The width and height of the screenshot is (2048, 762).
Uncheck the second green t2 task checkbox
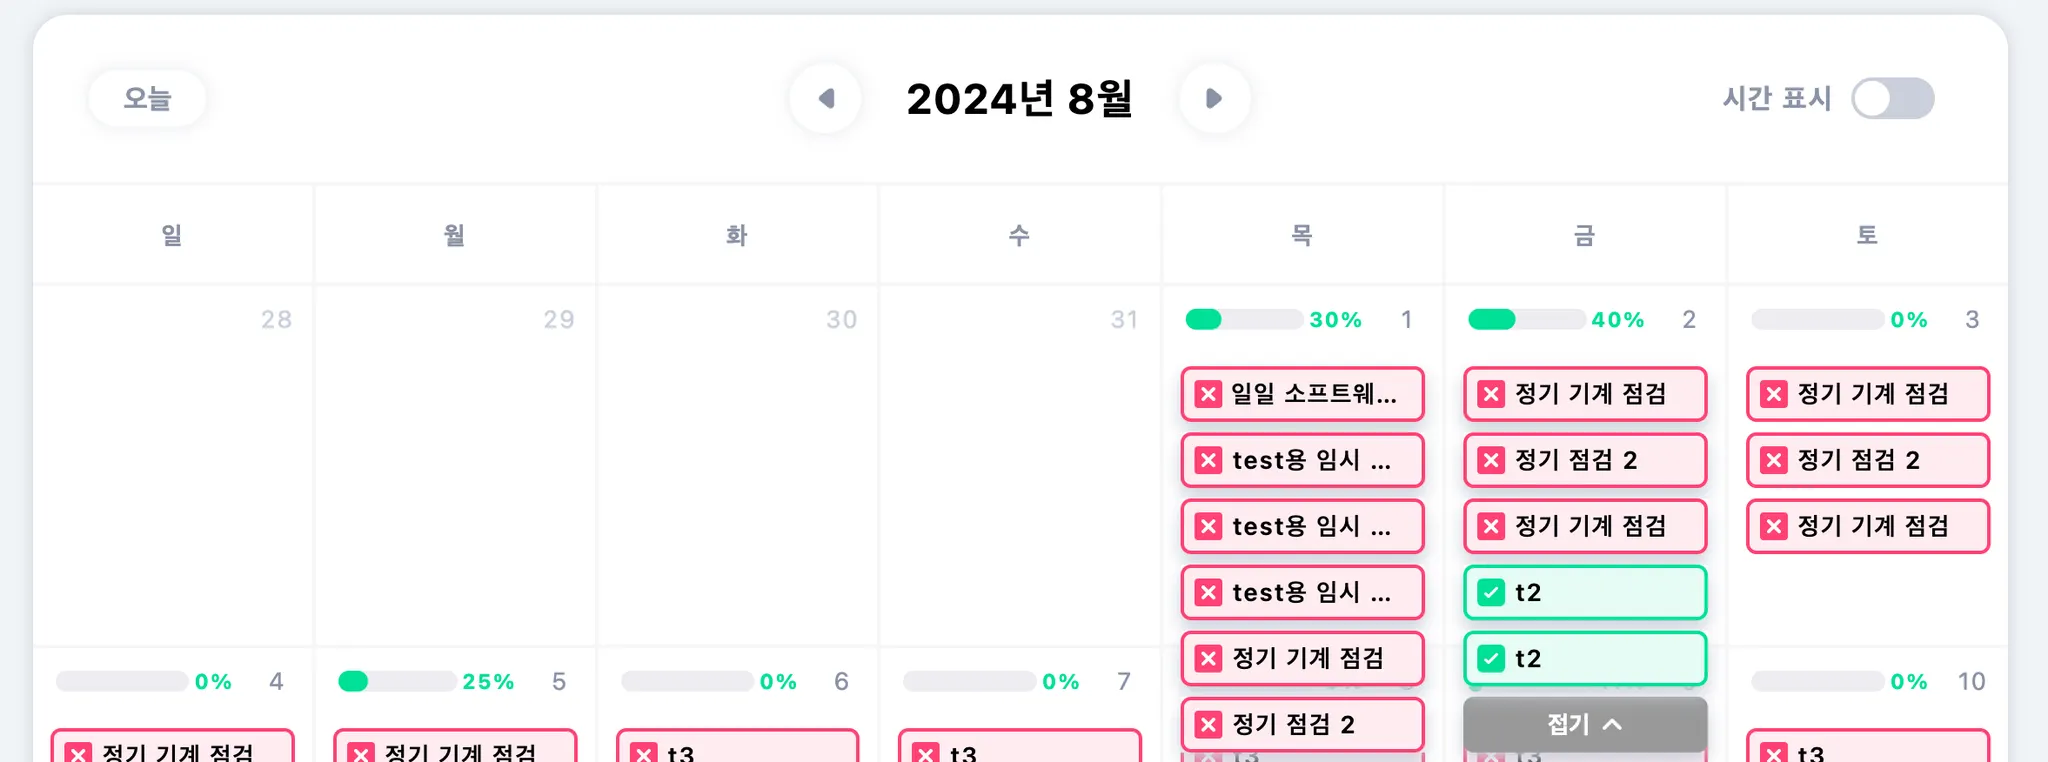pos(1491,659)
